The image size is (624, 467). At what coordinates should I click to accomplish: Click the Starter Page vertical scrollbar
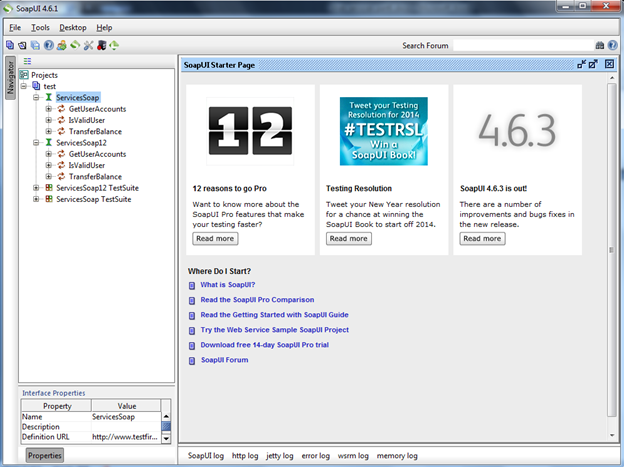tap(612, 250)
